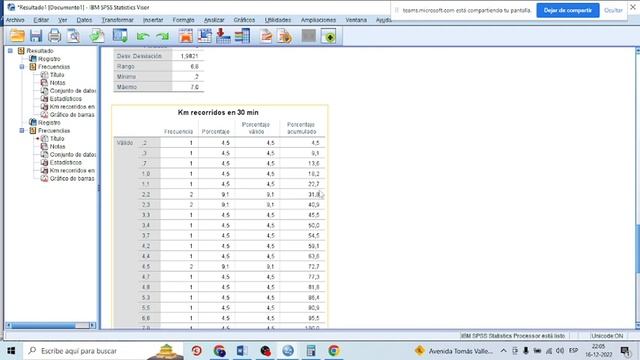
Task: Click the Unicode:ON status bar entry
Action: (x=607, y=336)
